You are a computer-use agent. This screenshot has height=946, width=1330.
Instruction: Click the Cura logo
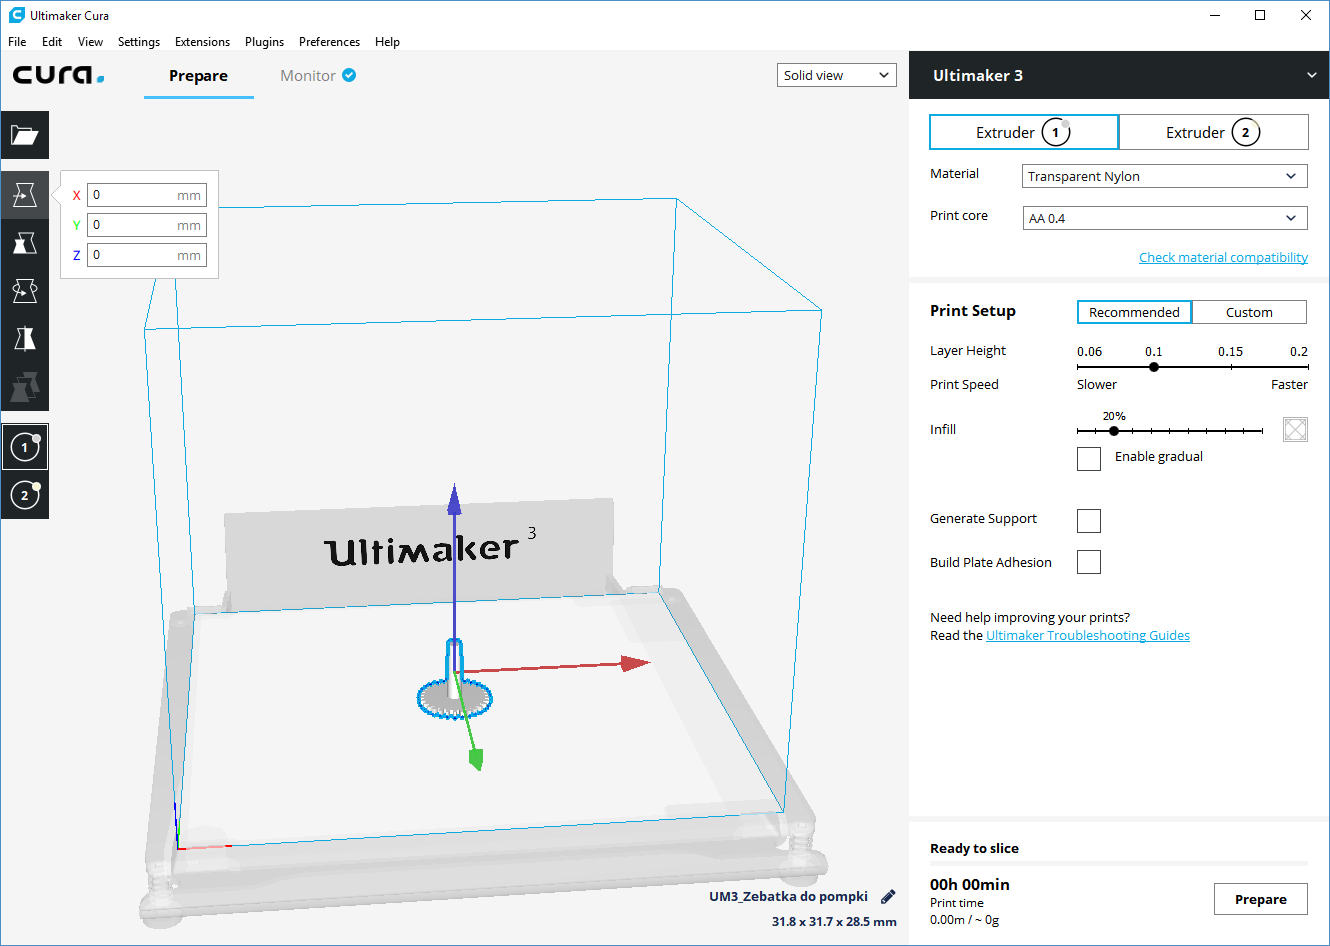point(58,75)
